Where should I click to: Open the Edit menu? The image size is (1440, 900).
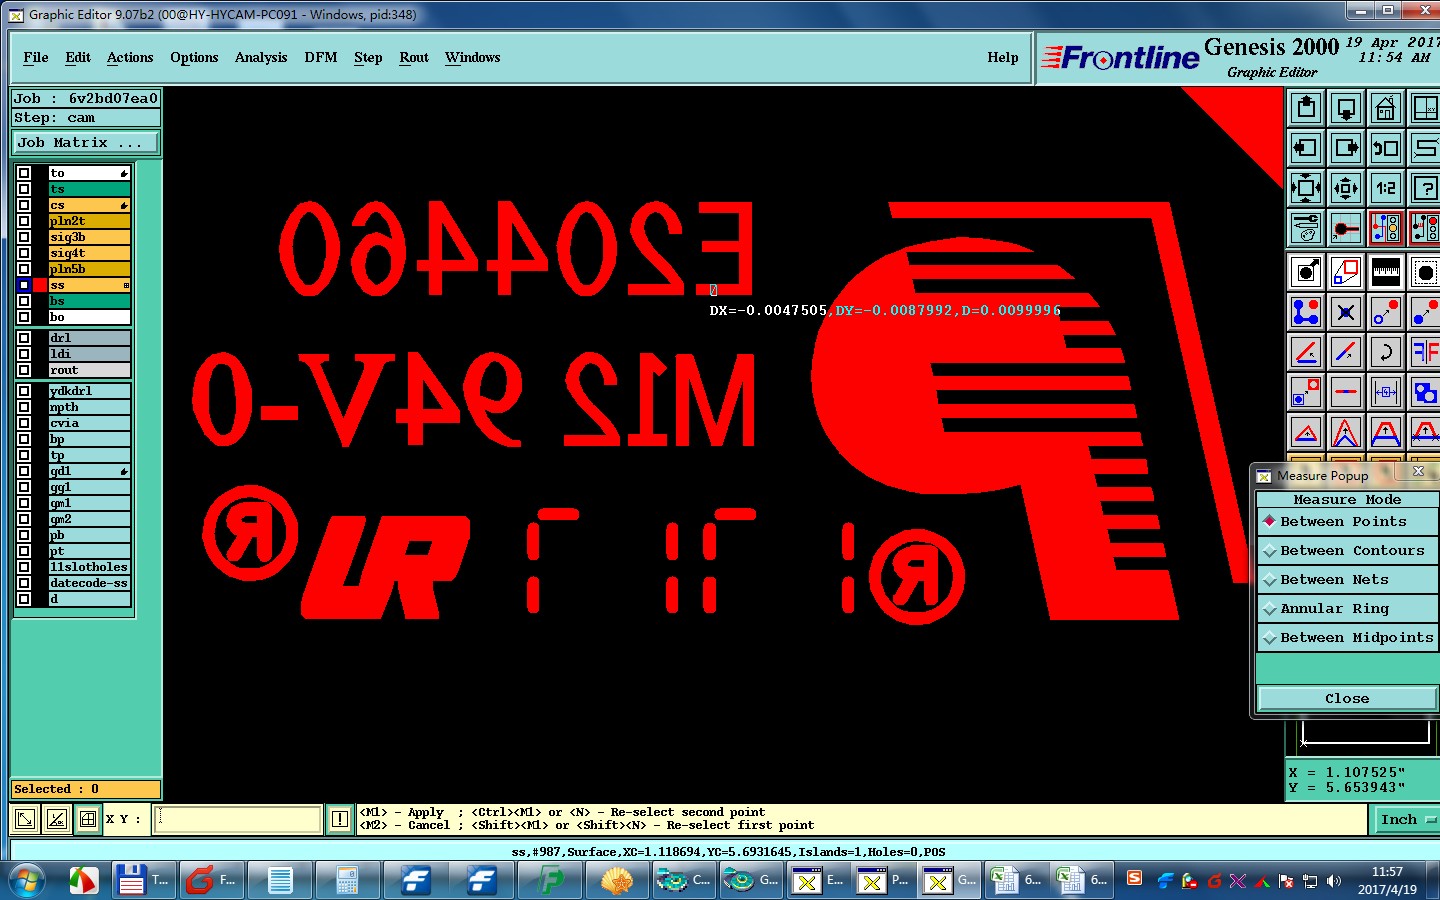tap(78, 58)
